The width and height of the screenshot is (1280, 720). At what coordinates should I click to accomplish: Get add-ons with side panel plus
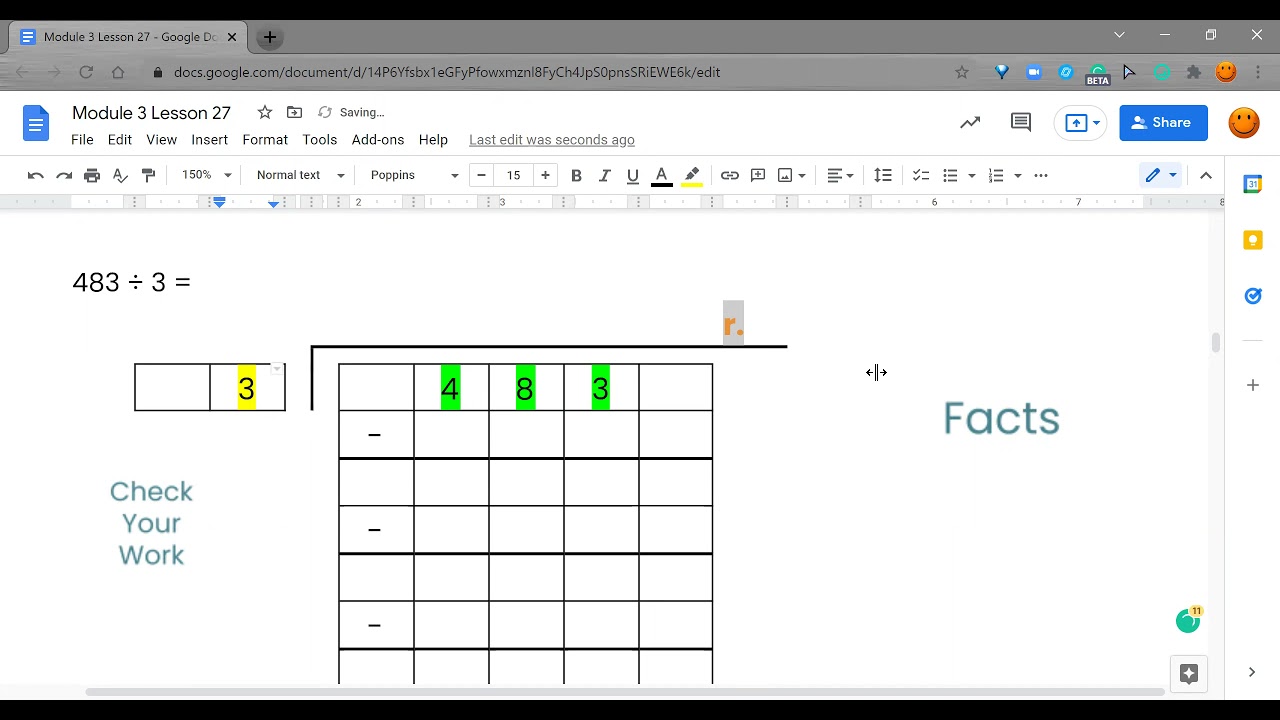click(1252, 385)
